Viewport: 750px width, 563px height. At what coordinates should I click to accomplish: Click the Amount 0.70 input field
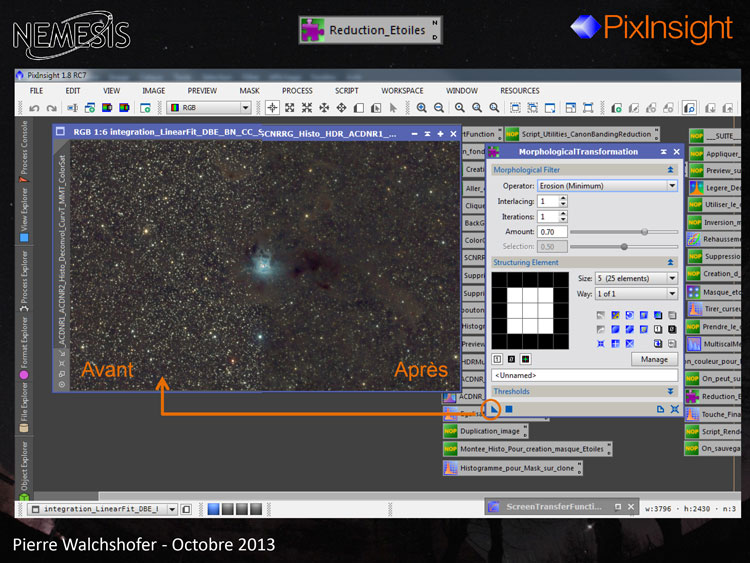552,232
